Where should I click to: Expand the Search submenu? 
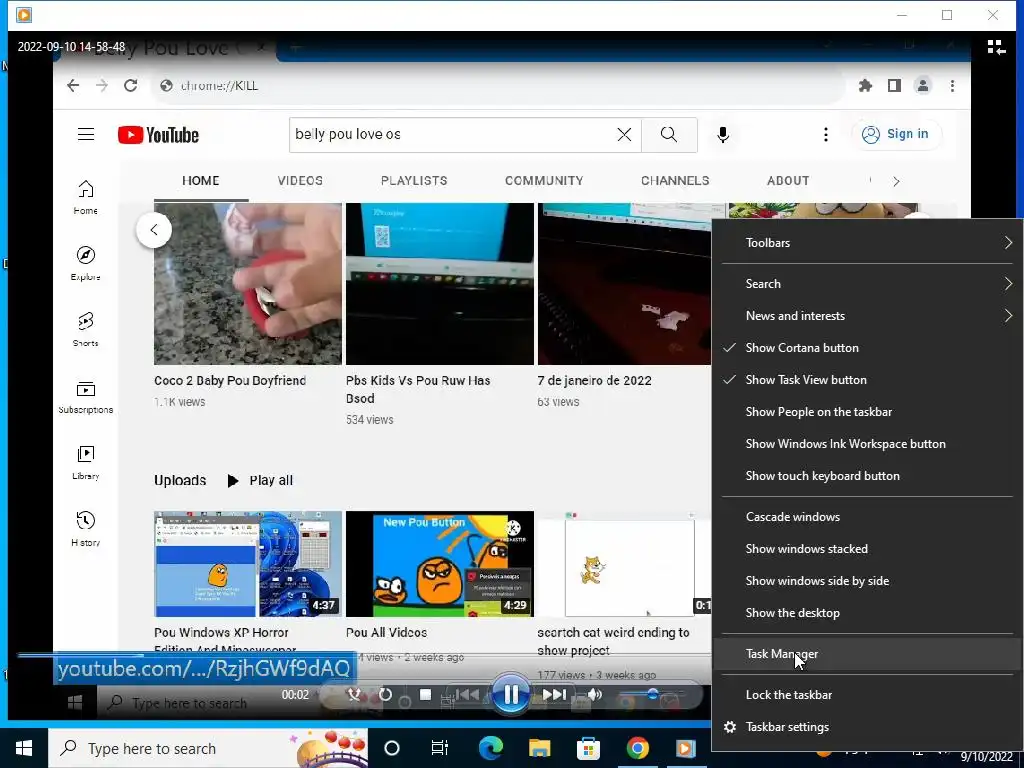[867, 284]
